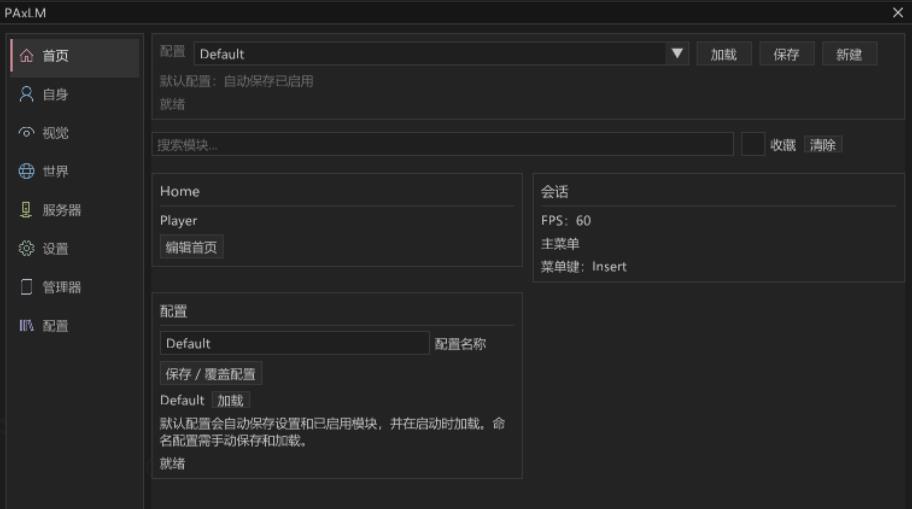Click 加载 next to Default entry
912x509 pixels.
[230, 400]
